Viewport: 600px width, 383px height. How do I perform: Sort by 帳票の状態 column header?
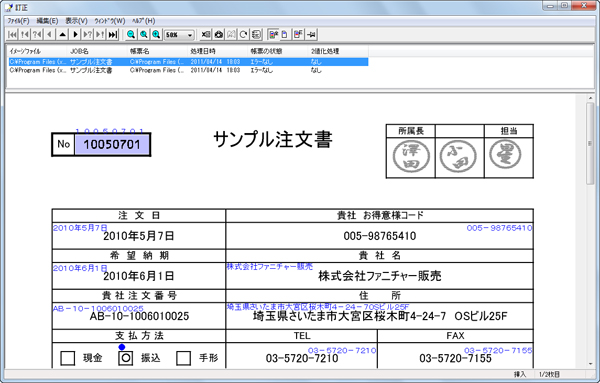point(278,51)
